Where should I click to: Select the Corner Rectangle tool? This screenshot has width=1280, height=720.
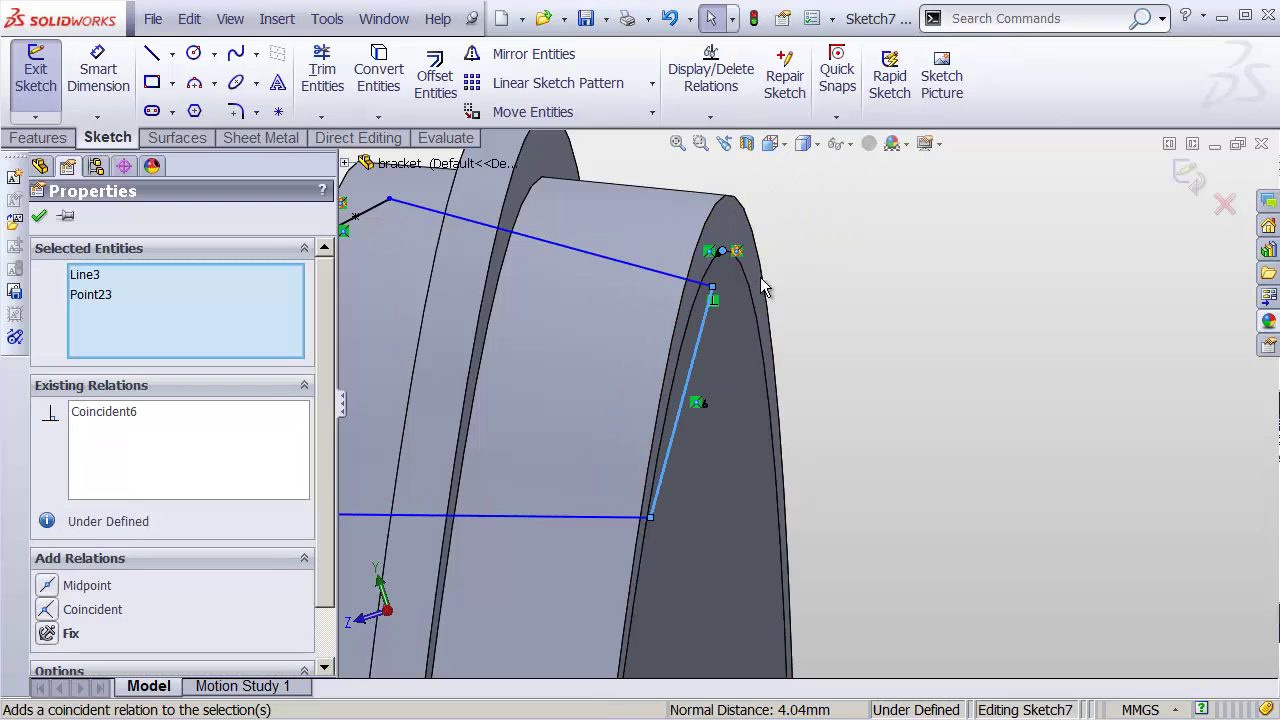pos(152,83)
